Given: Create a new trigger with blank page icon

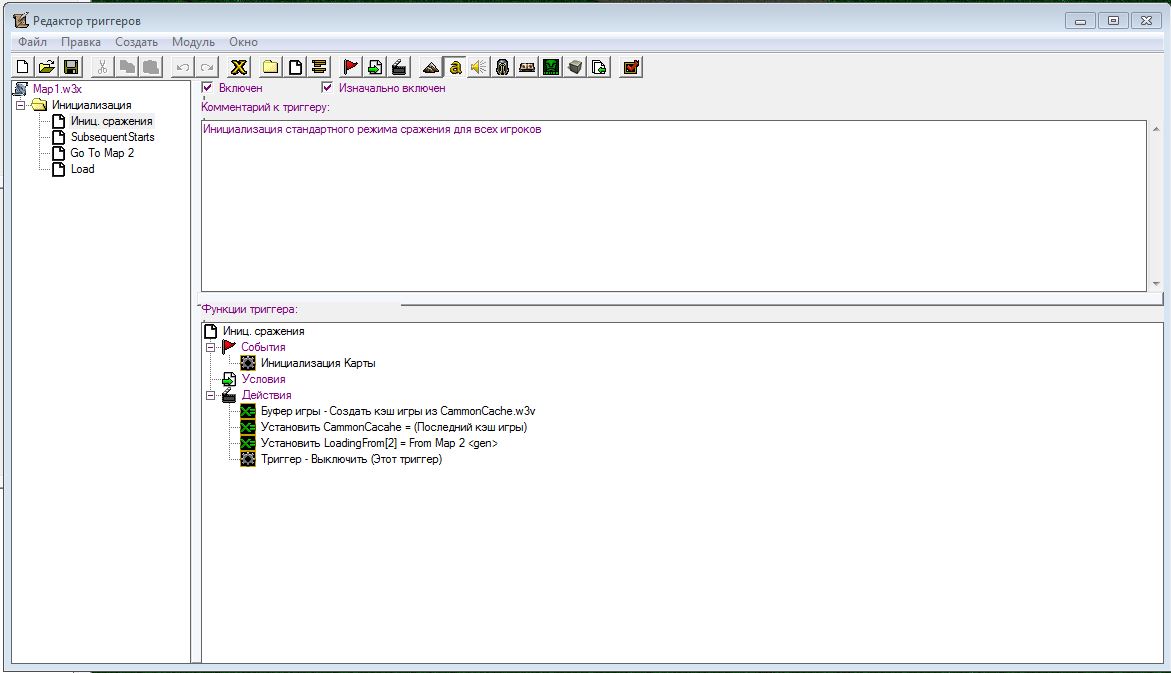Looking at the screenshot, I should pos(295,67).
